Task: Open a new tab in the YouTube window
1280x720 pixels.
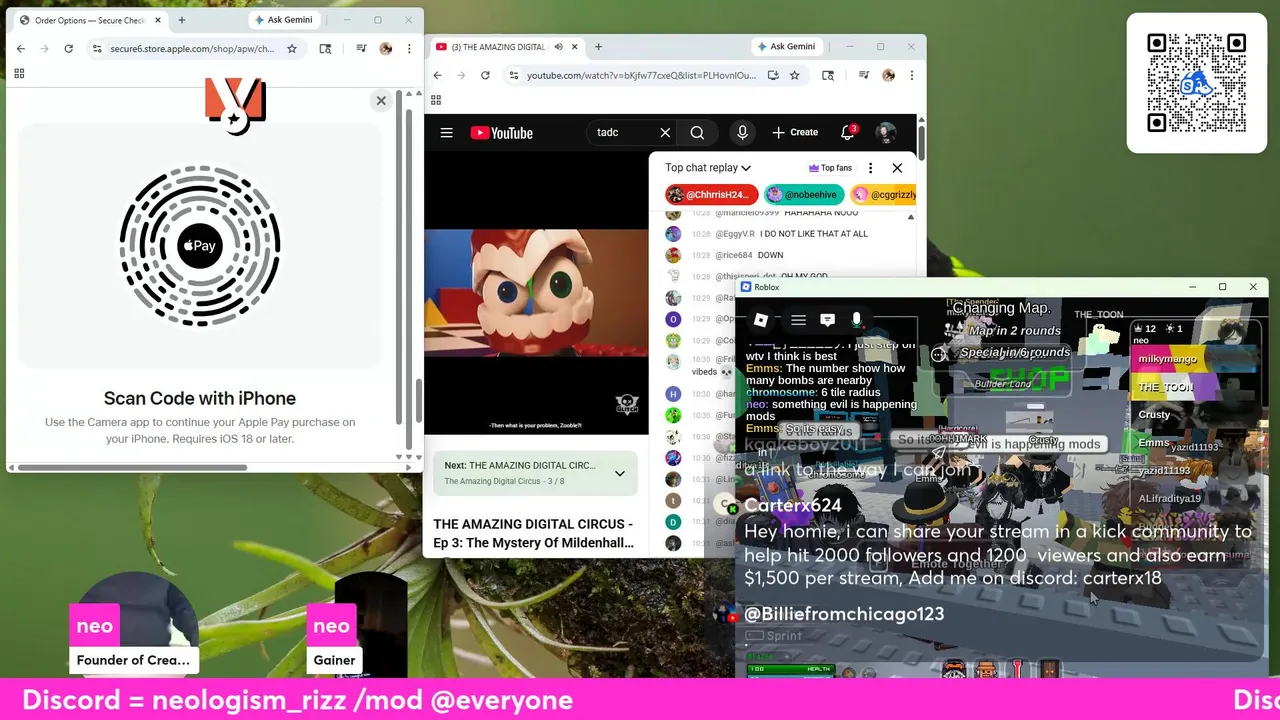Action: tap(598, 47)
